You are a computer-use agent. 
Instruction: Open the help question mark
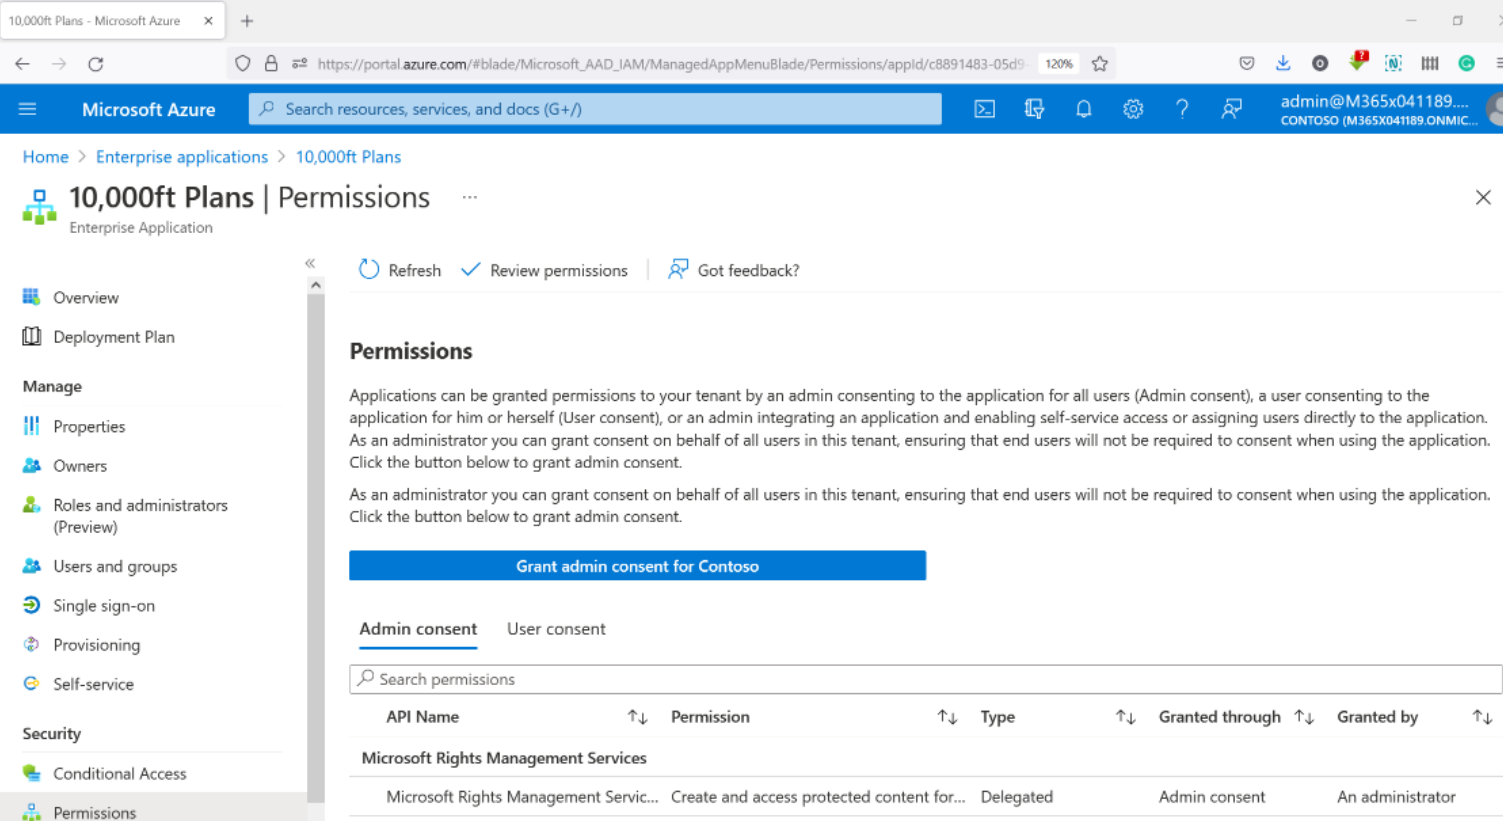[1182, 109]
